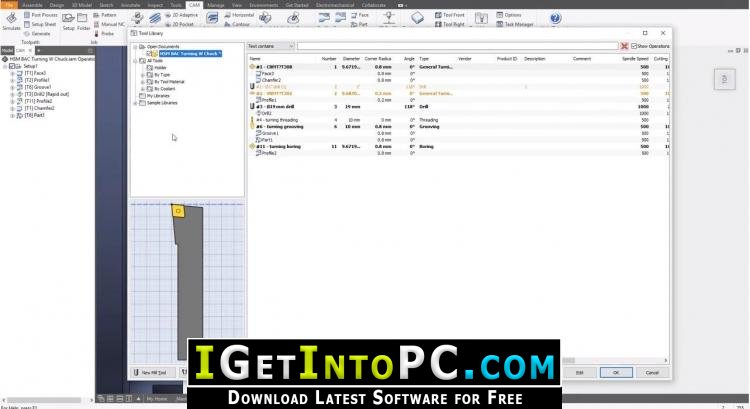Screen dimensions: 750x409
Task: Select the #4 - turning threading tool row
Action: [x=458, y=120]
